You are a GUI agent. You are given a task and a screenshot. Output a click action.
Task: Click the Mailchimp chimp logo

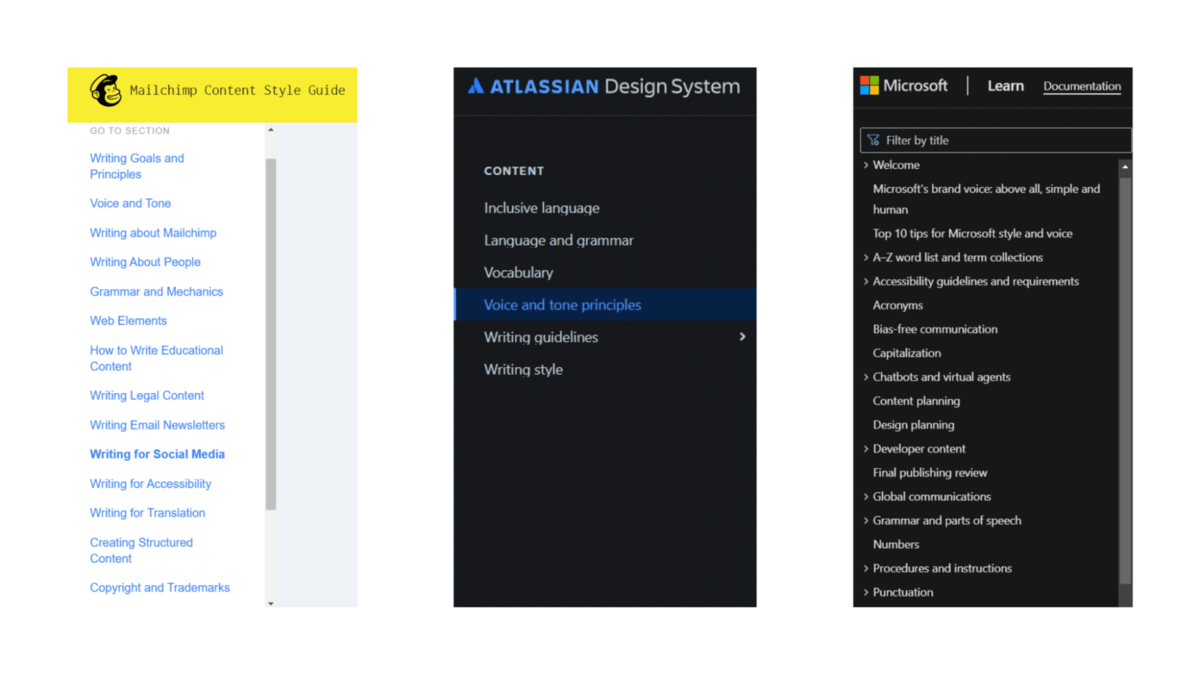coord(106,91)
